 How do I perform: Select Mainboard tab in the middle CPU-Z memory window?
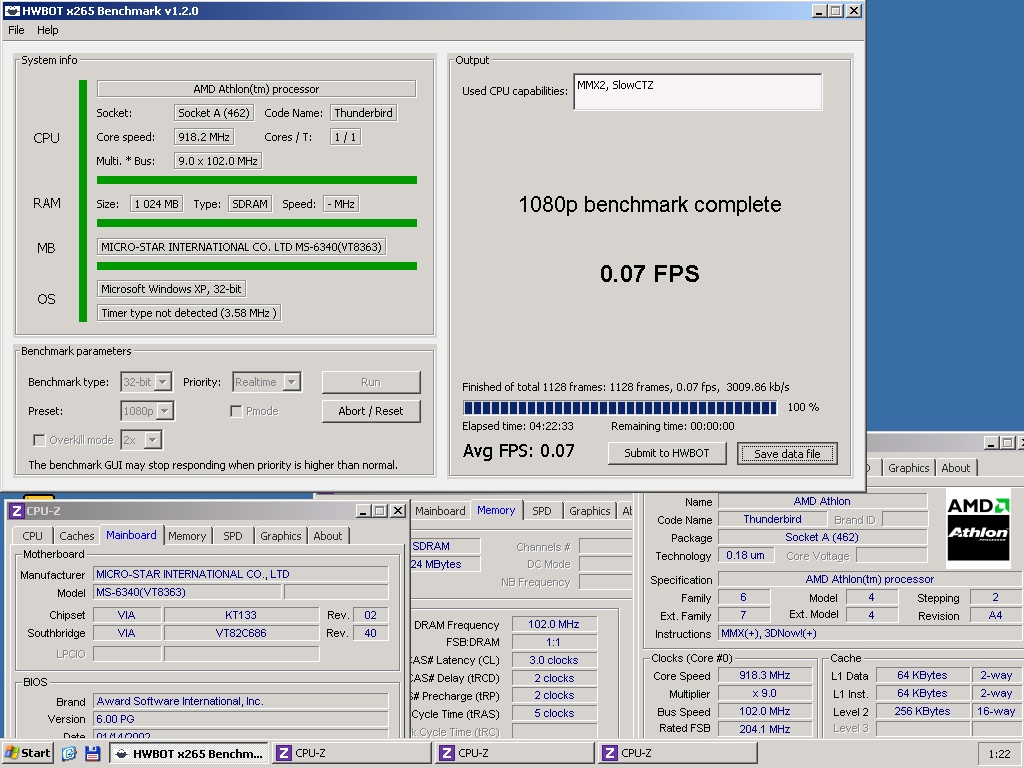pos(440,511)
